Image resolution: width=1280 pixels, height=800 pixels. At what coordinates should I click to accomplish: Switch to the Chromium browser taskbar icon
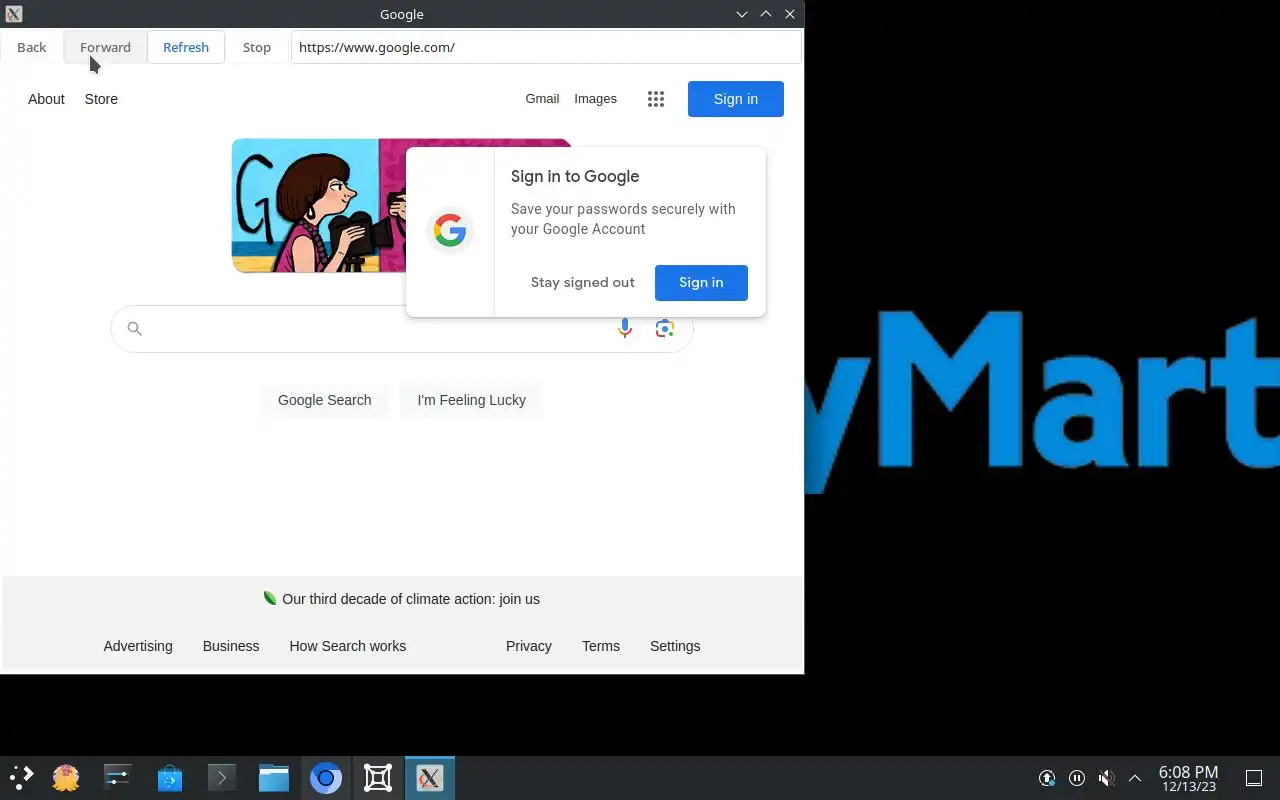click(326, 778)
